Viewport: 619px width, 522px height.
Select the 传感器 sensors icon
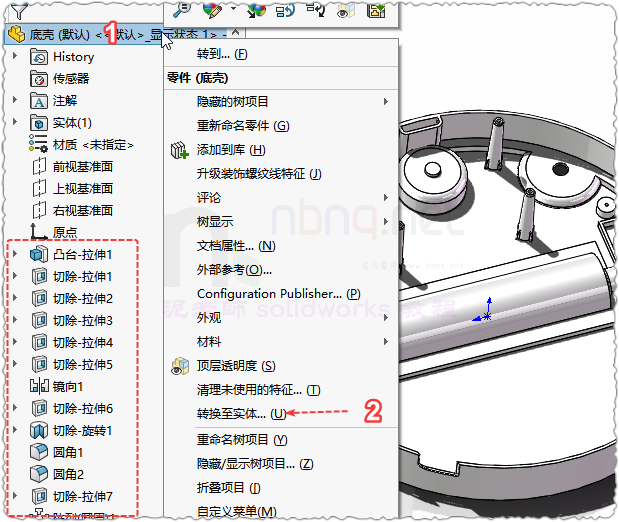(39, 79)
